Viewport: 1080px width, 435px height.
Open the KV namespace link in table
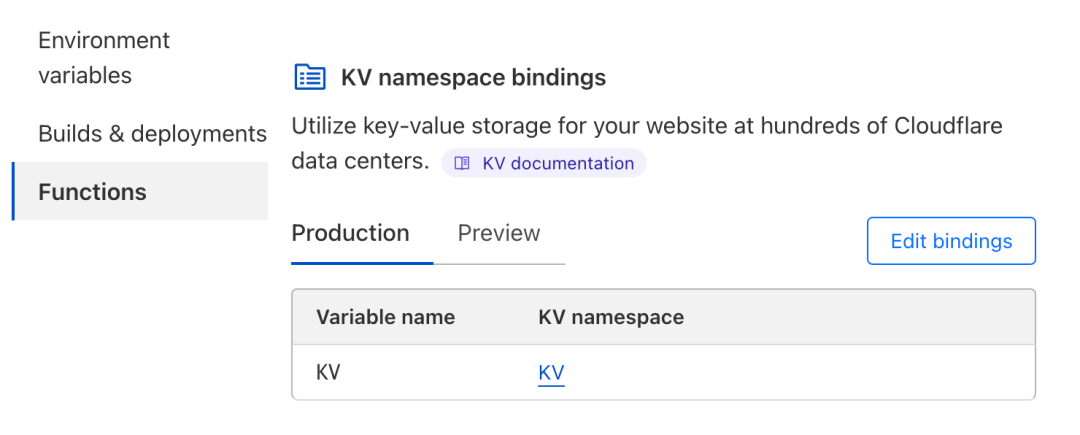click(x=551, y=373)
